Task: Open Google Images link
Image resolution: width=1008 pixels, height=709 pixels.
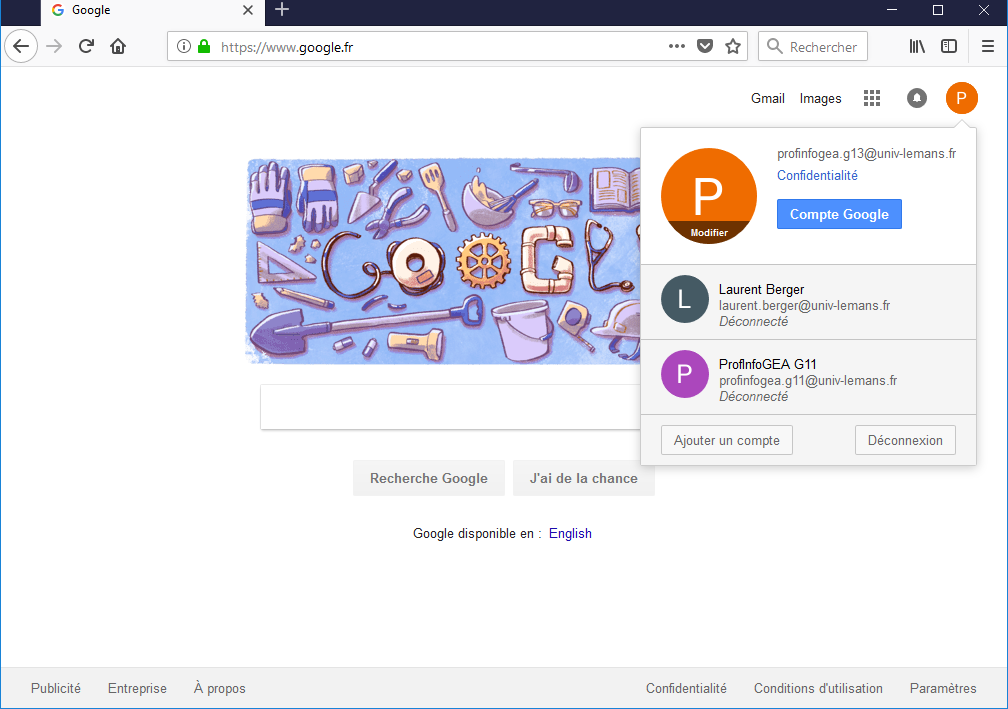Action: tap(820, 98)
